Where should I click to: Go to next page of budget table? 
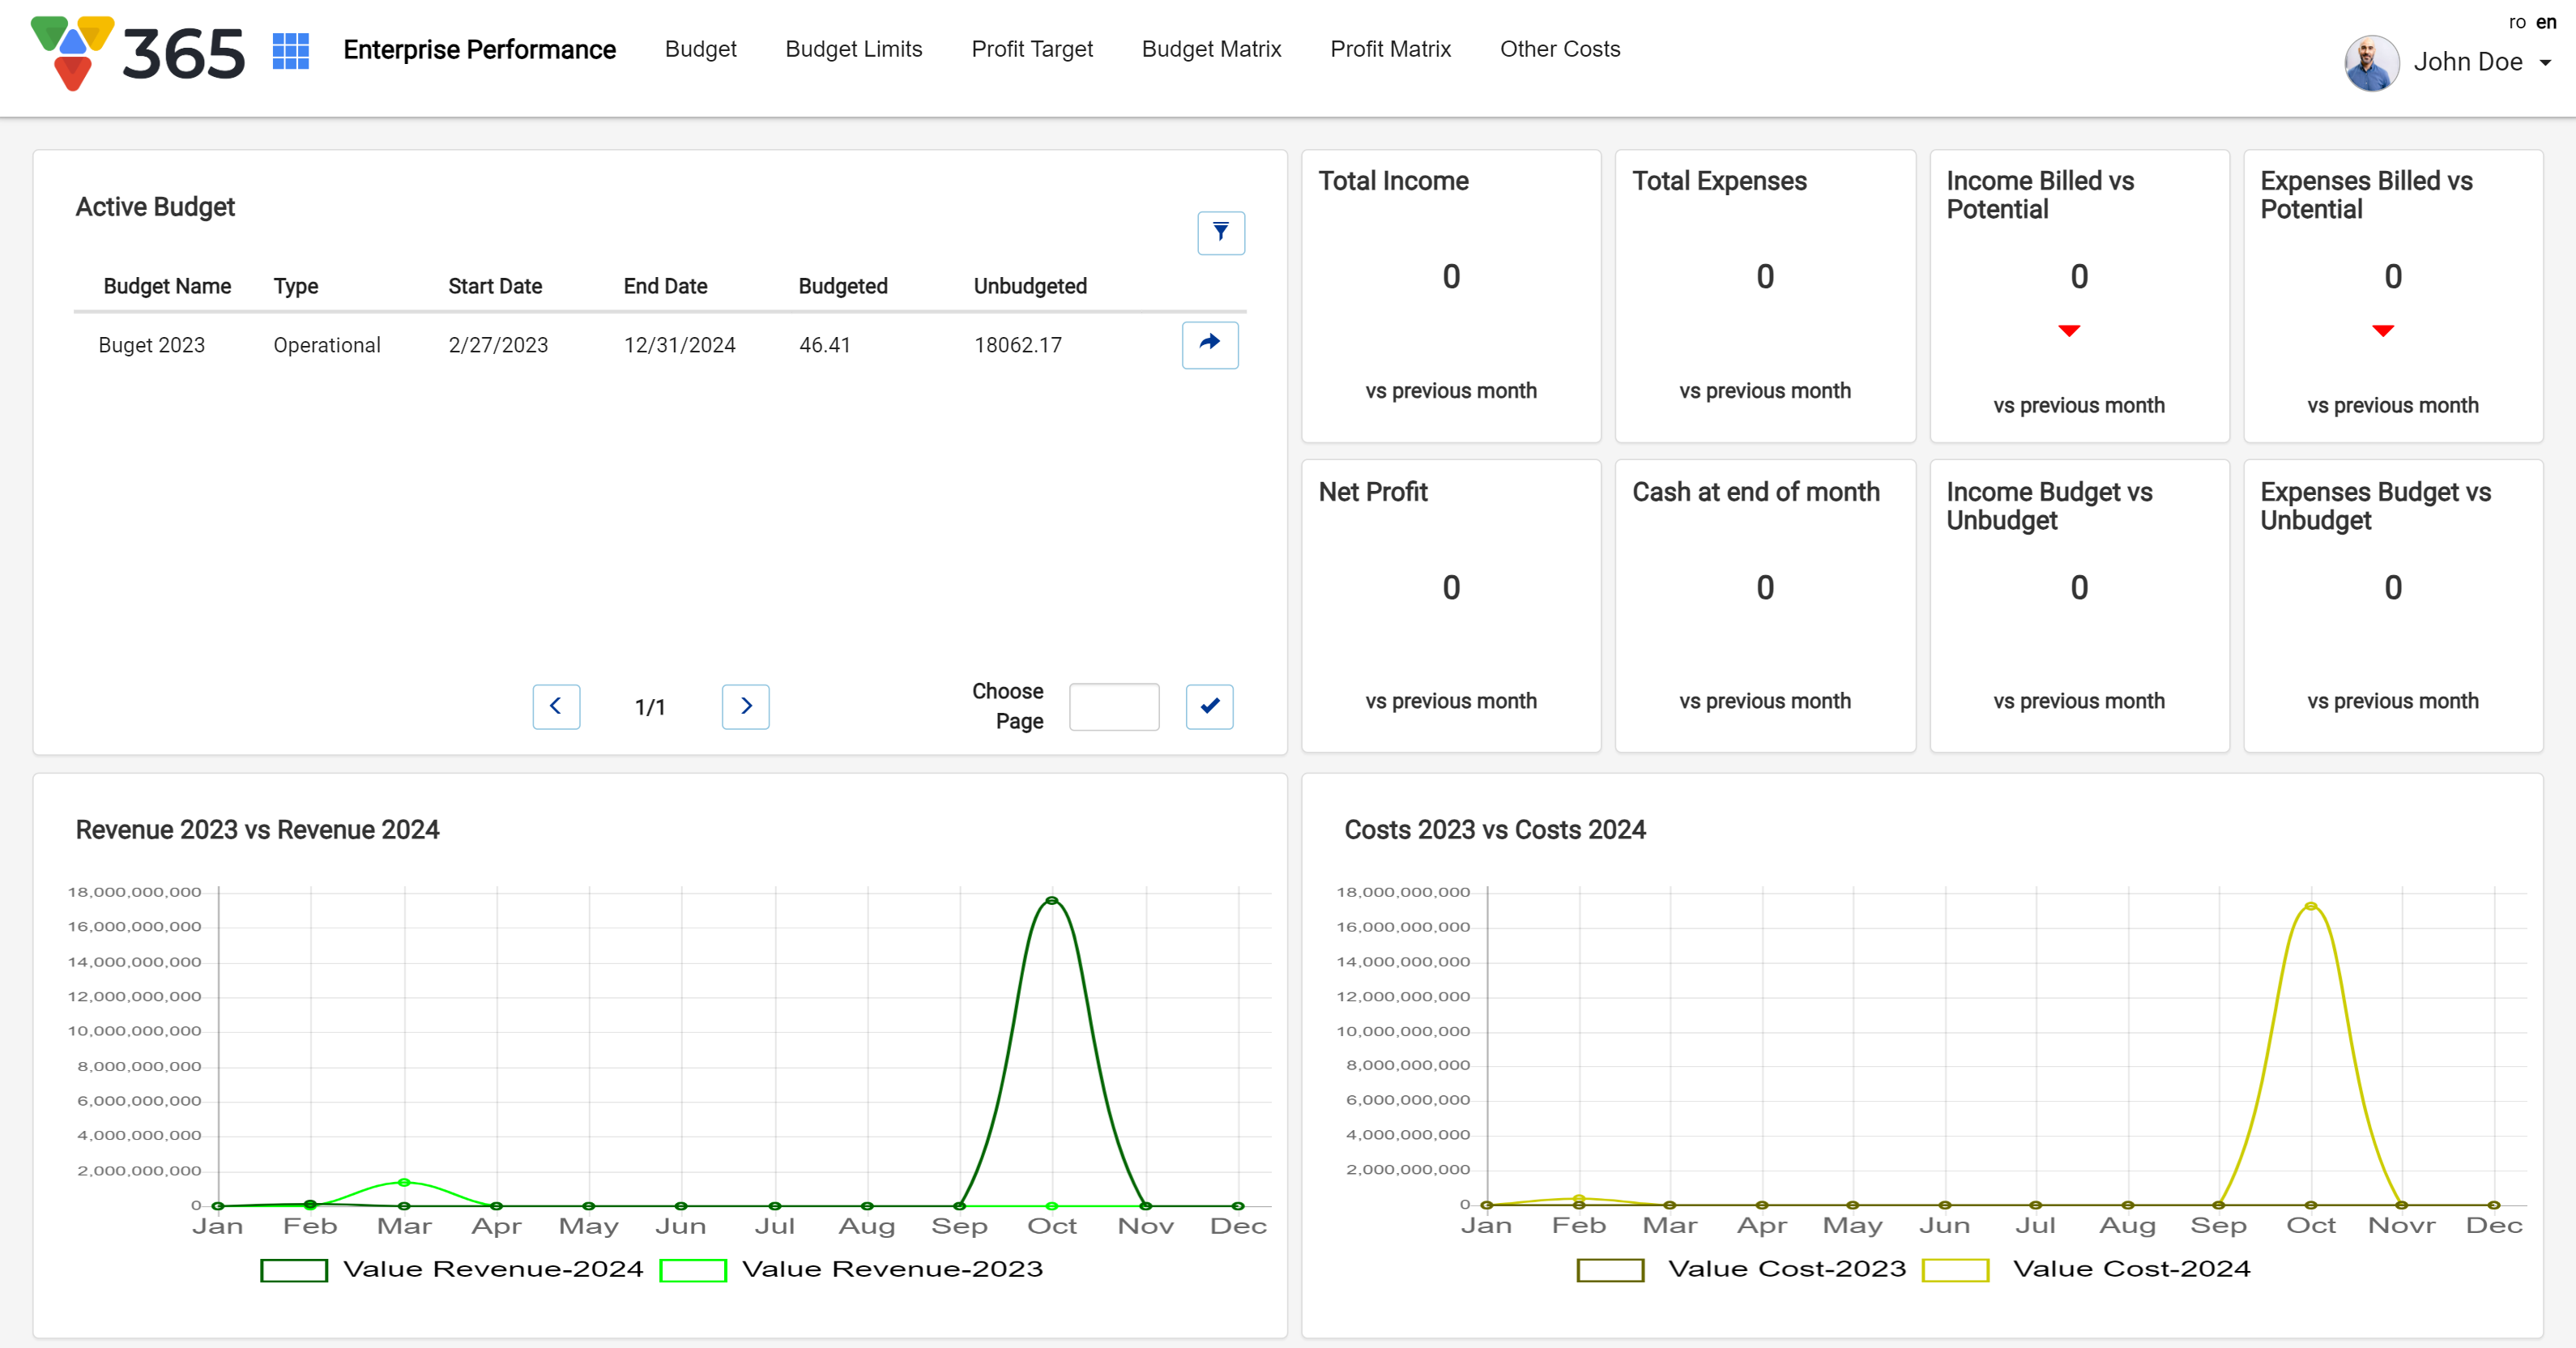click(745, 706)
